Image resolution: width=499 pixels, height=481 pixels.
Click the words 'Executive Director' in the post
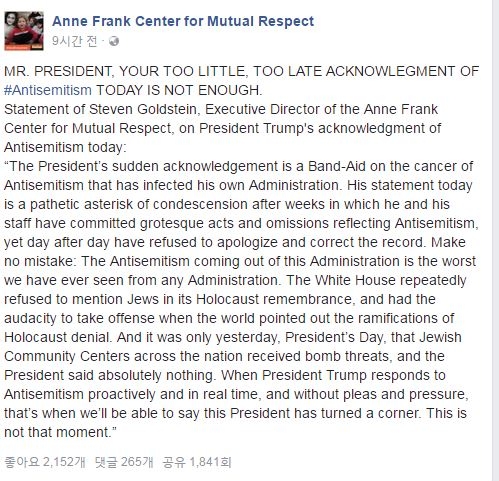coord(263,109)
